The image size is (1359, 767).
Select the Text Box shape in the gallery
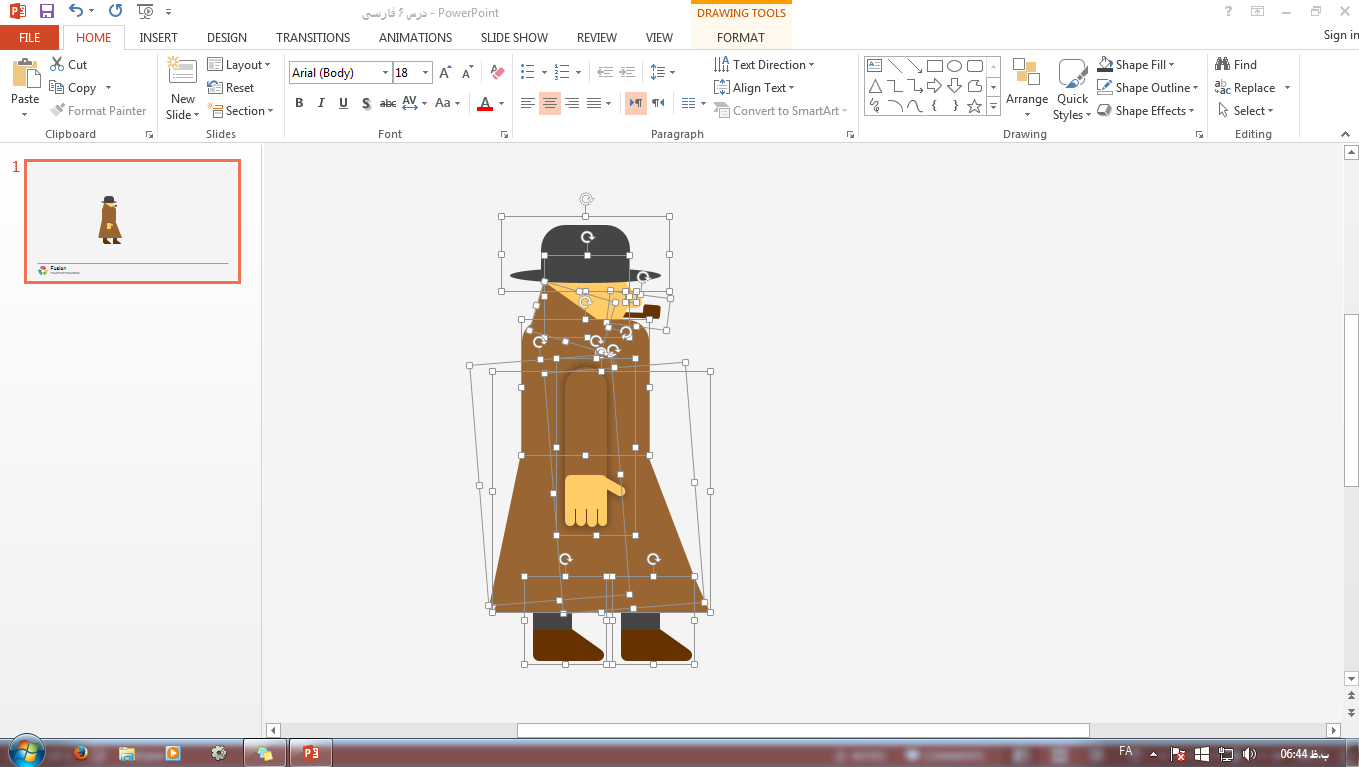(x=875, y=67)
